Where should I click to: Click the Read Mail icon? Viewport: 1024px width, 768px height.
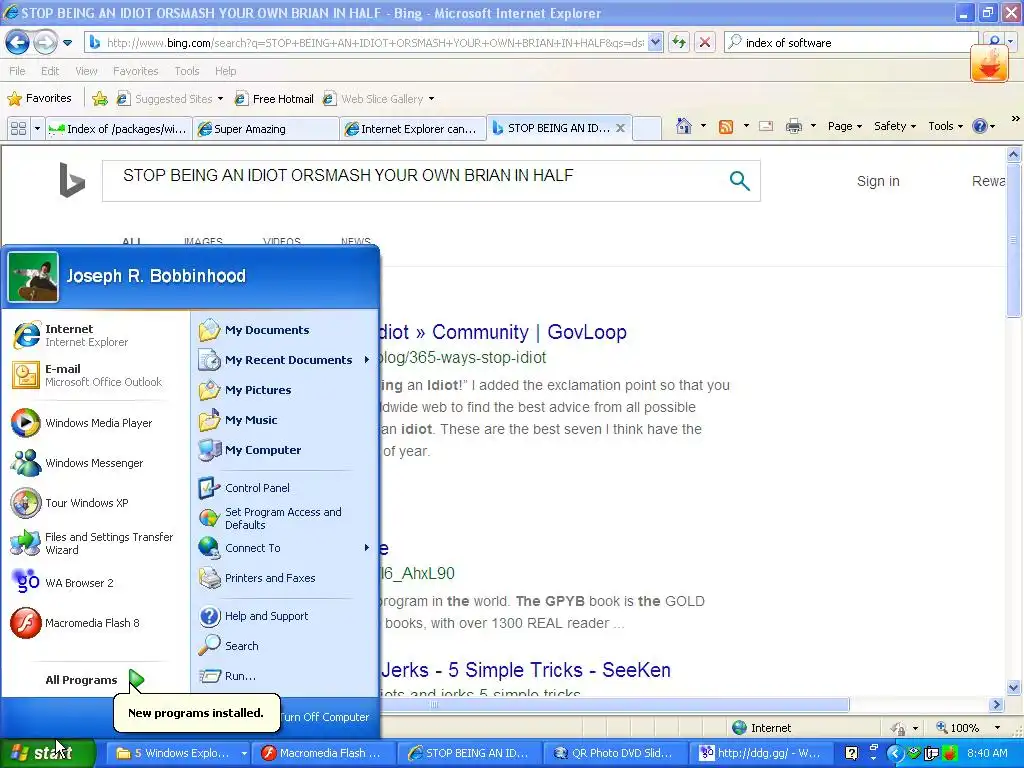766,126
